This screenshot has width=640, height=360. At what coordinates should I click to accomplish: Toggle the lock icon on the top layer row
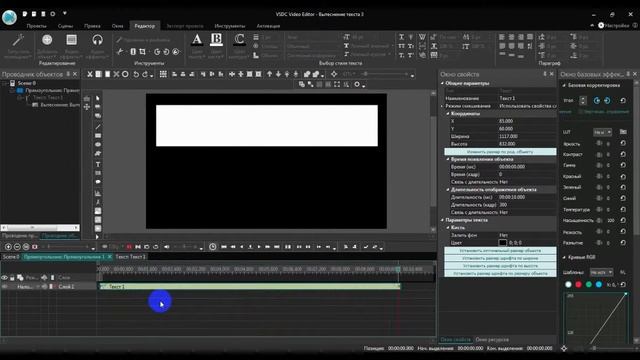pyautogui.click(x=12, y=278)
